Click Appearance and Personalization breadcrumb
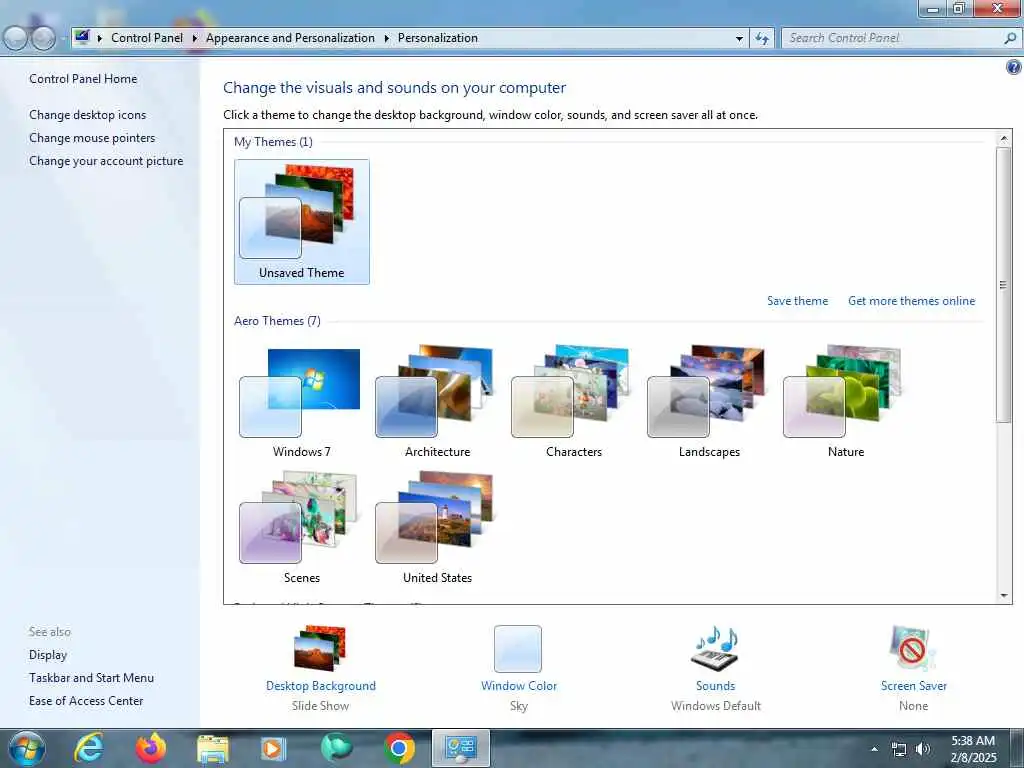The height and width of the screenshot is (768, 1024). click(290, 38)
